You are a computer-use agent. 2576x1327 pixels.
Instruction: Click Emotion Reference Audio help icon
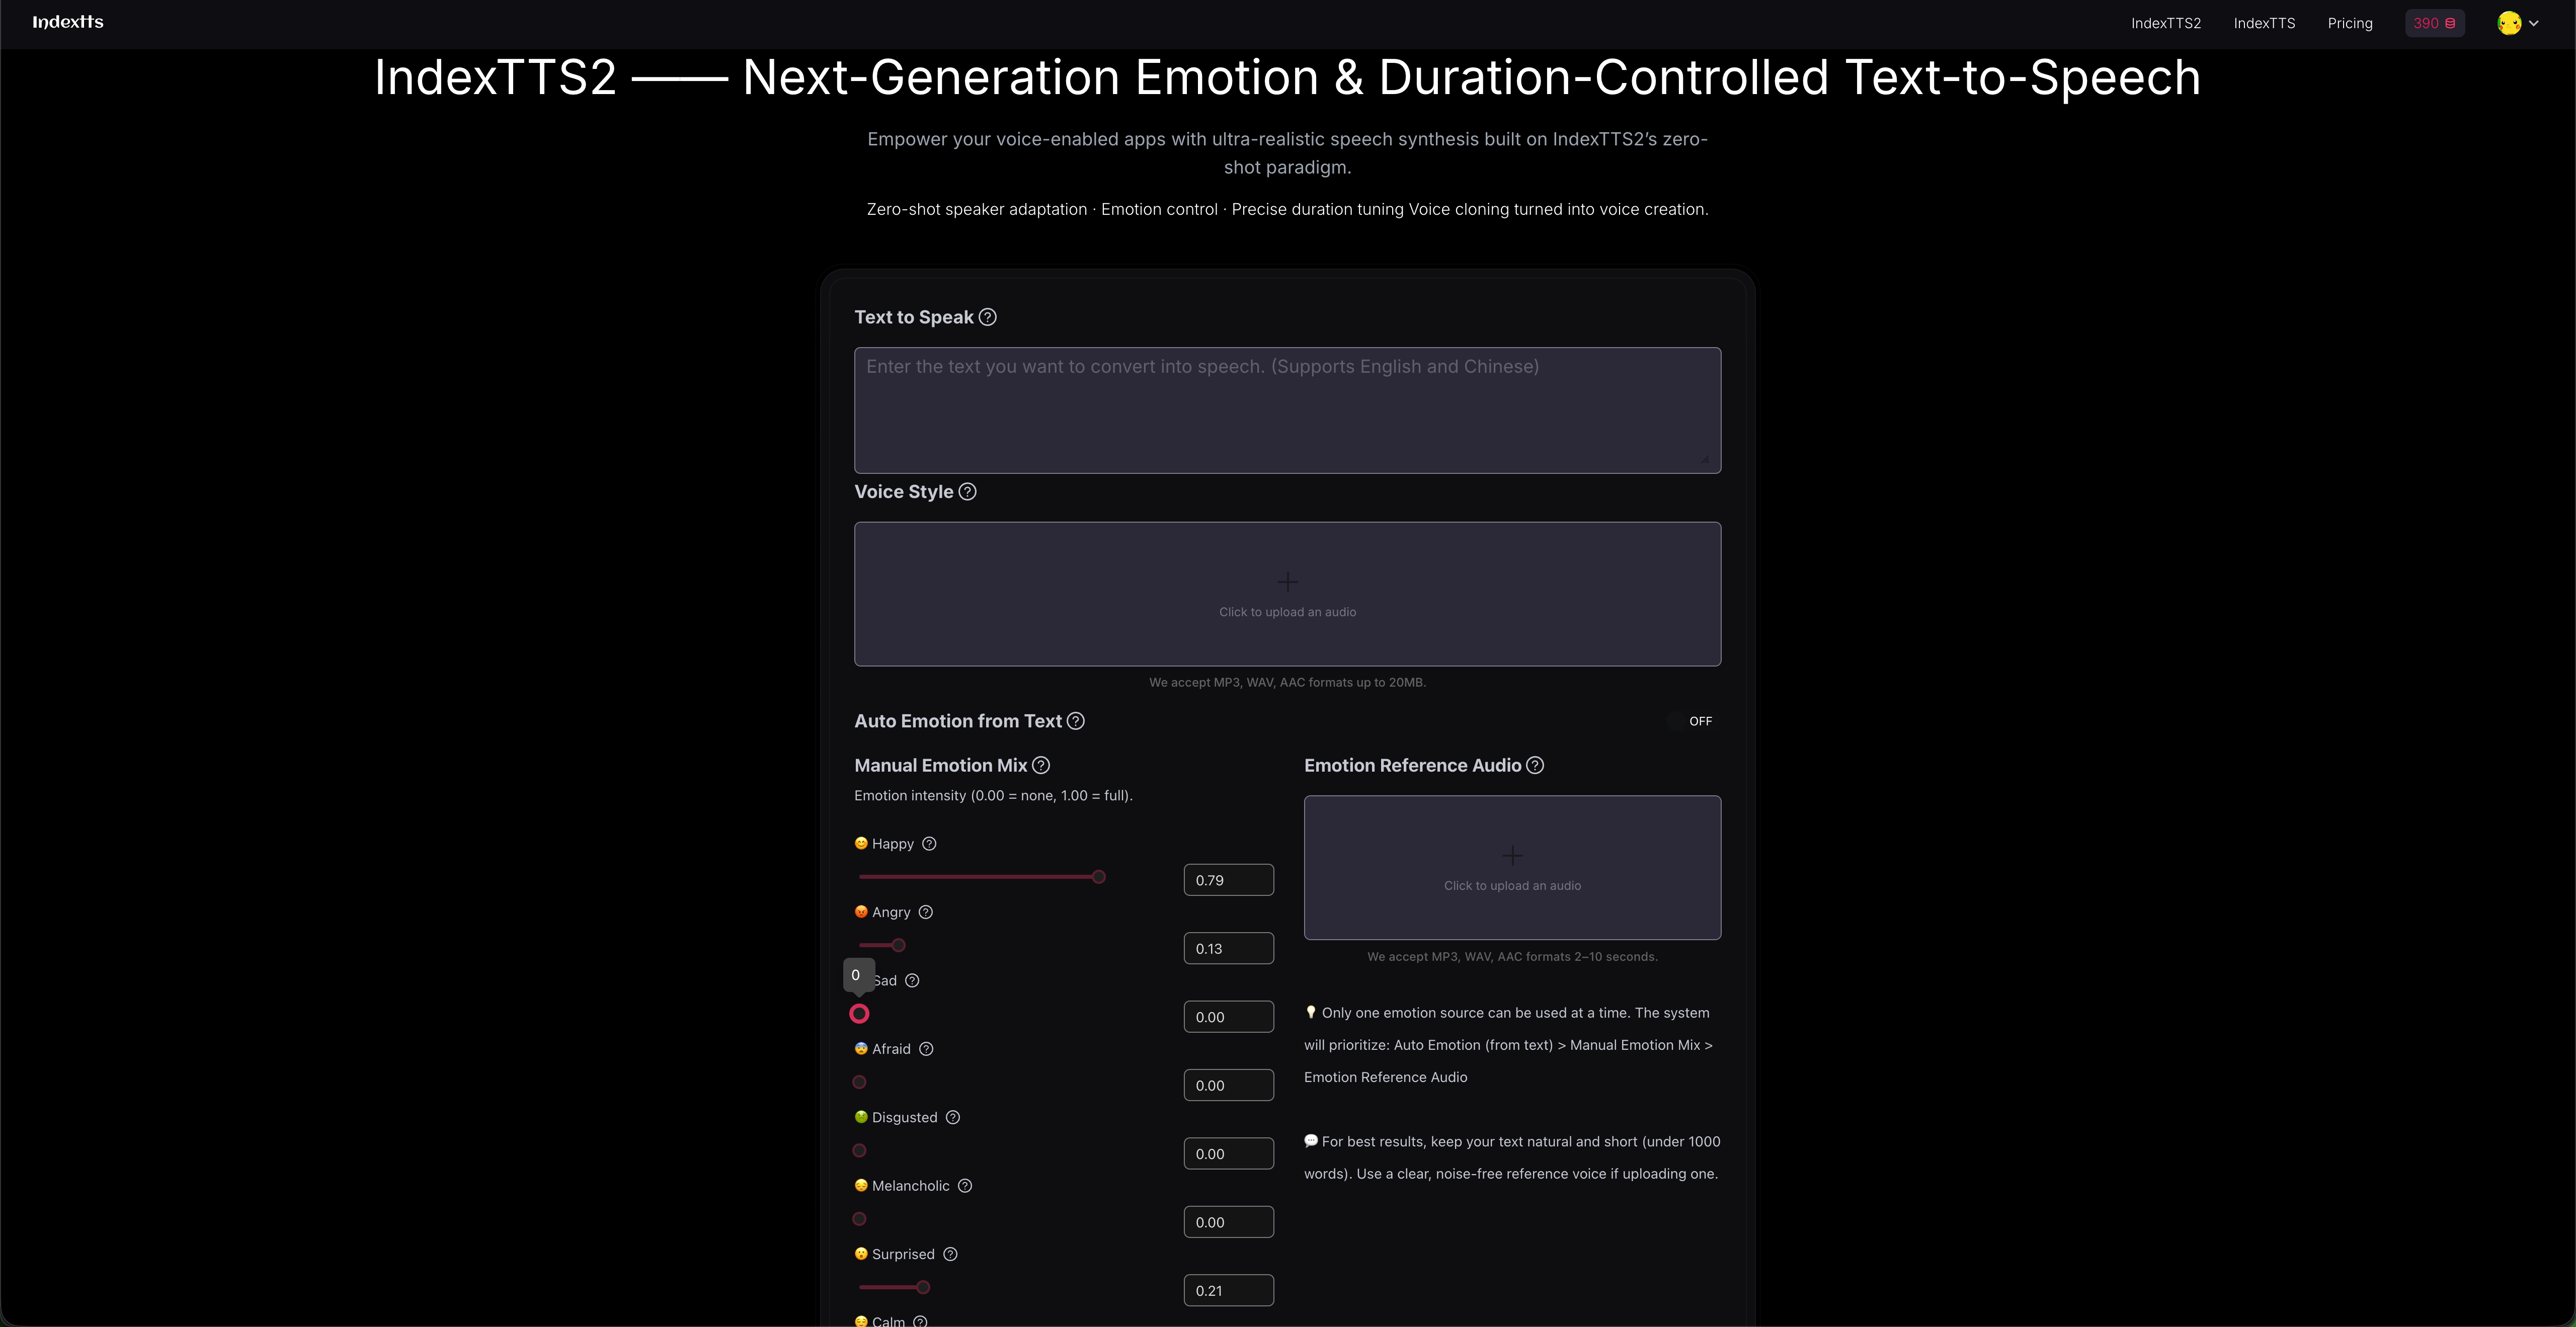click(x=1534, y=765)
